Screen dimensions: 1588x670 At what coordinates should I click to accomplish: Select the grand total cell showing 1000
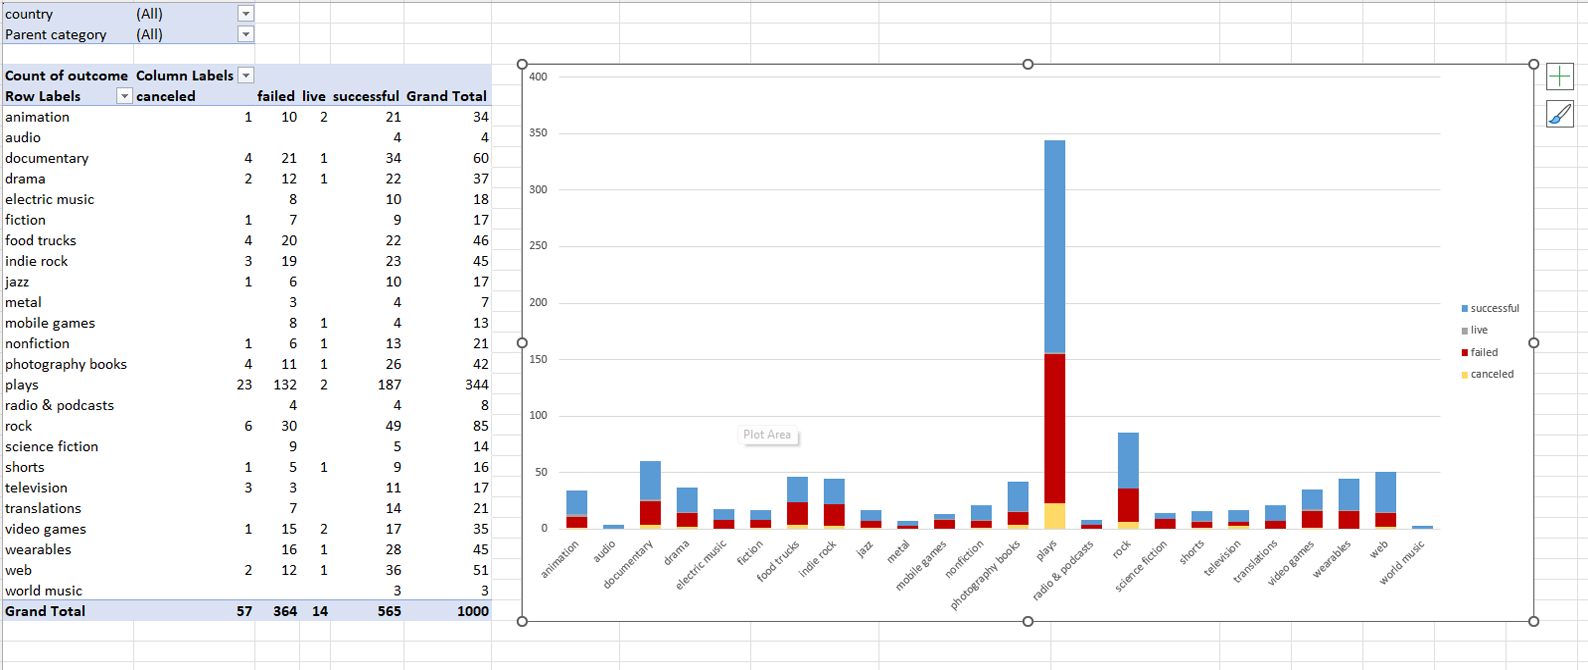tap(472, 611)
